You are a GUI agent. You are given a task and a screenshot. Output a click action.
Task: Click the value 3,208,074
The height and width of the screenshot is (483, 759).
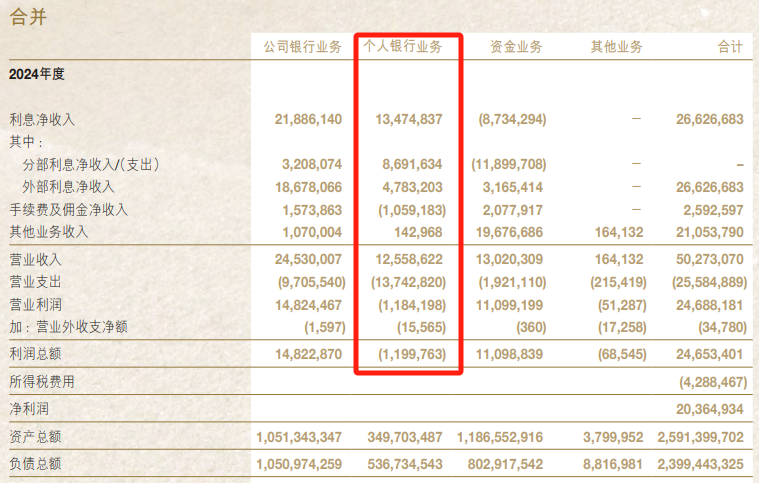pos(312,165)
